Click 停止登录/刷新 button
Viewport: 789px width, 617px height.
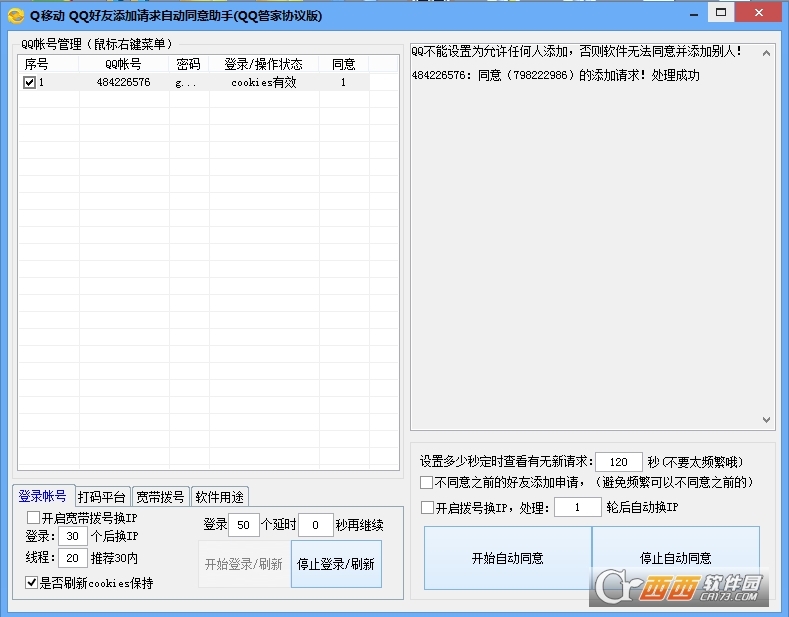pos(336,564)
